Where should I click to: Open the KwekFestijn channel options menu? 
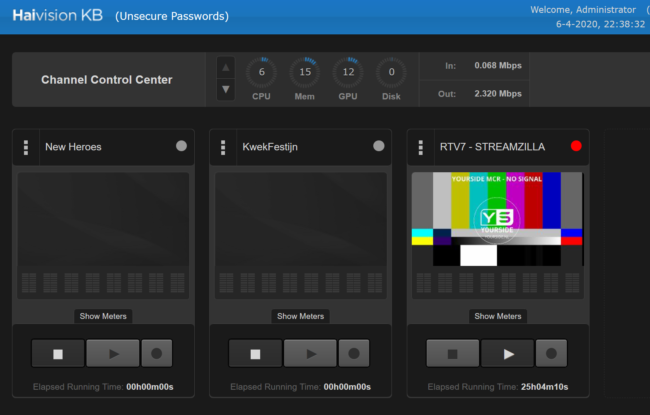[223, 147]
